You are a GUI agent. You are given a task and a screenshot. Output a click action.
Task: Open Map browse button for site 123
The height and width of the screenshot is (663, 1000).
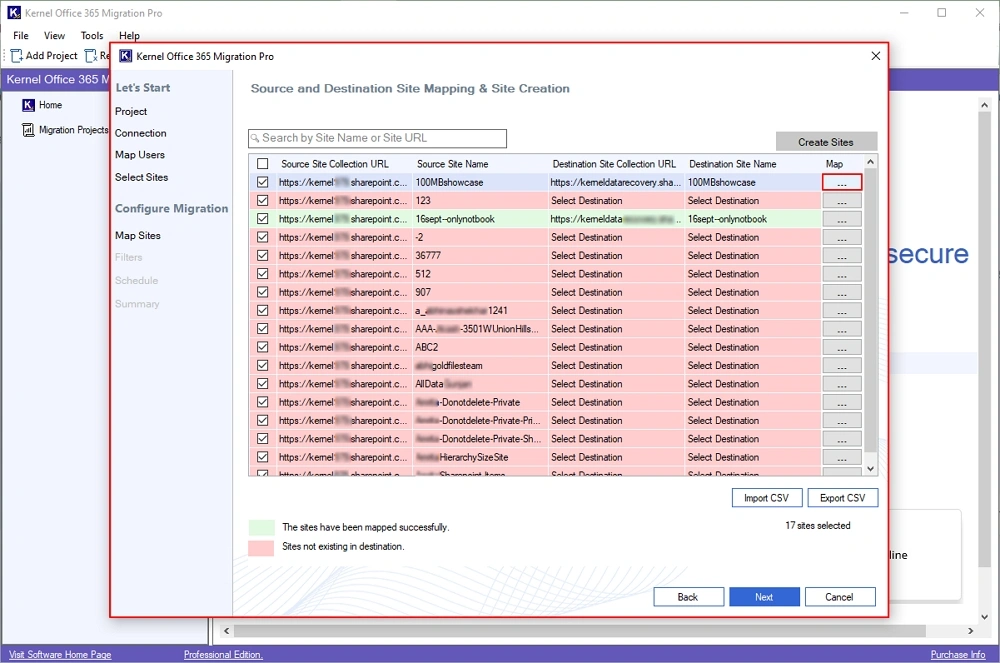coord(842,201)
